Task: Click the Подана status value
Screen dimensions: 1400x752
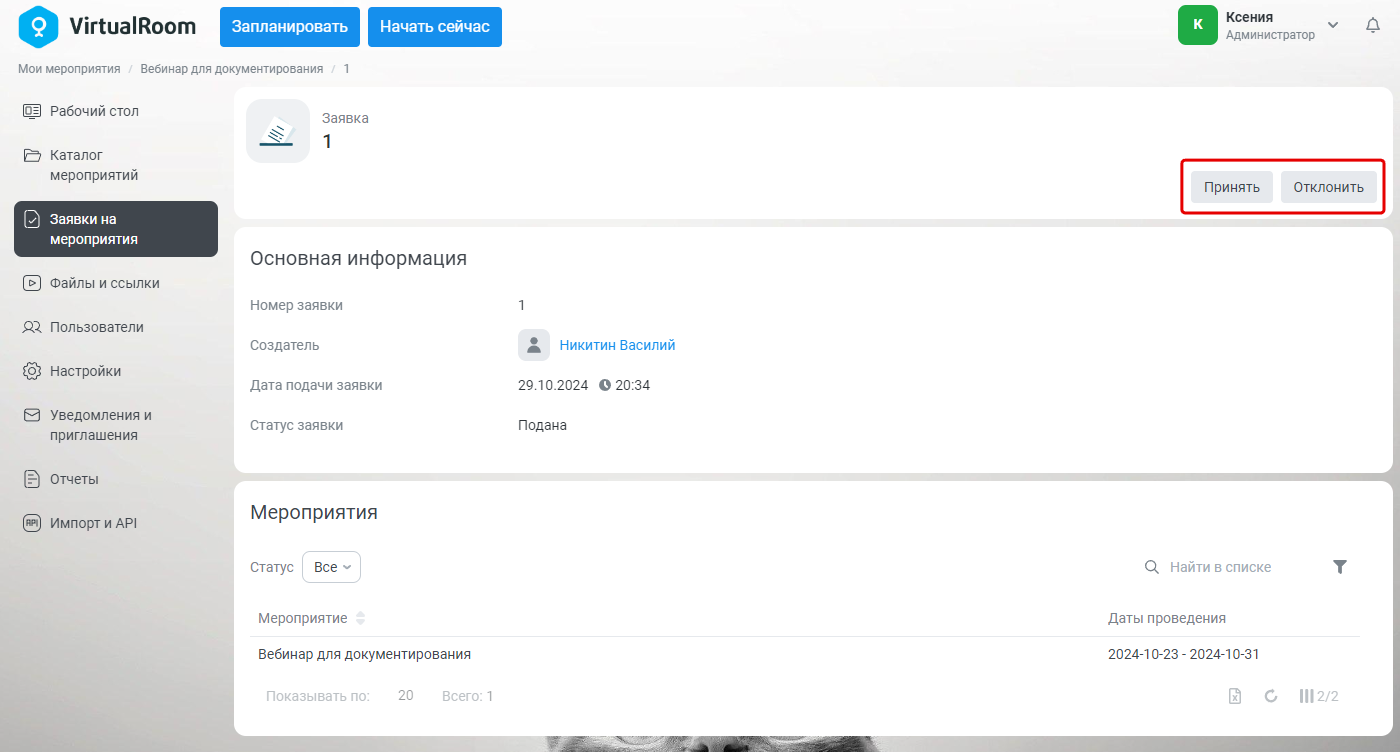Action: click(542, 425)
